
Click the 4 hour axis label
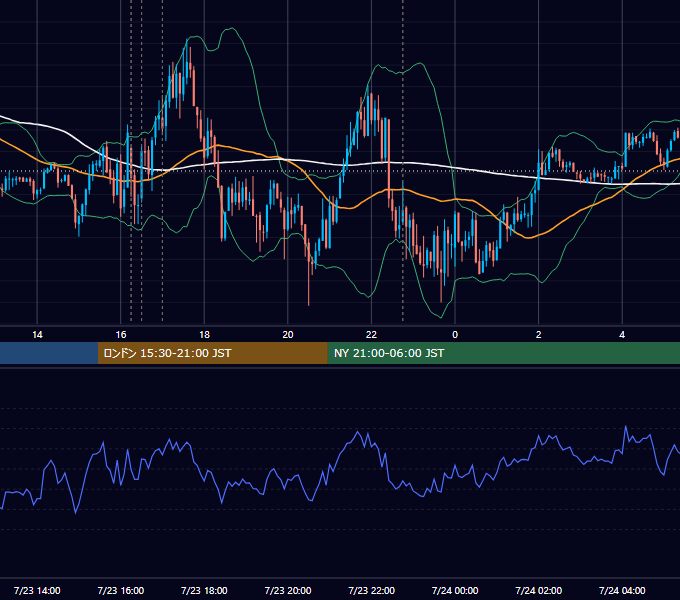[622, 335]
